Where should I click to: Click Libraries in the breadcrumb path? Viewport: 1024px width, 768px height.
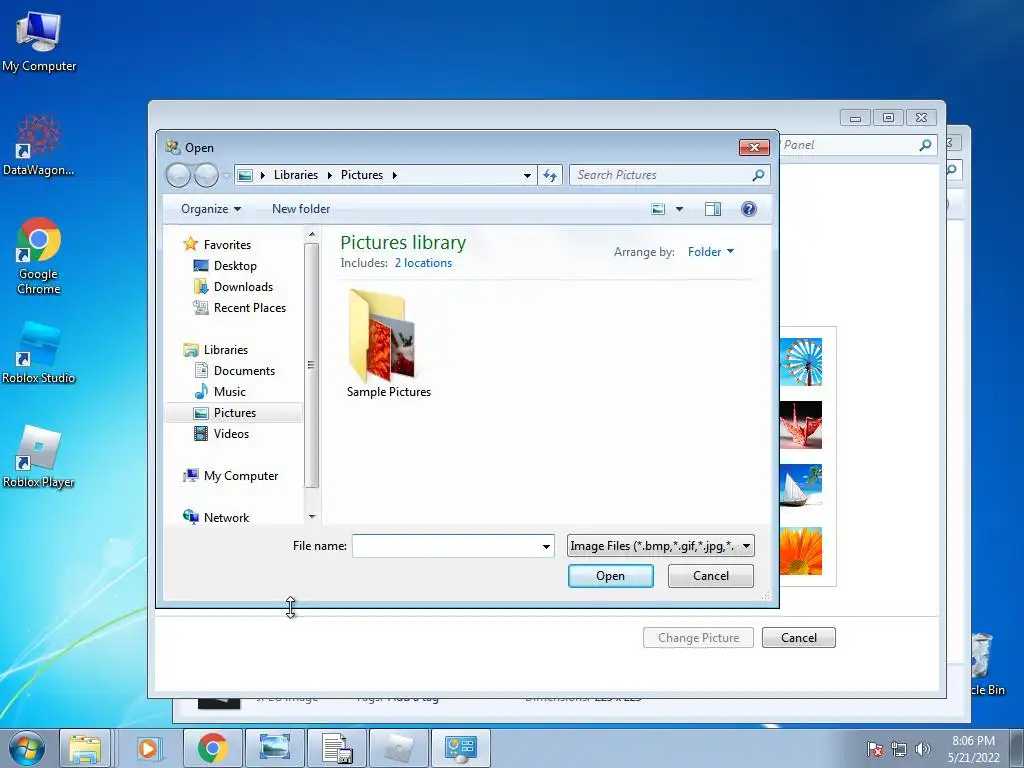tap(296, 175)
